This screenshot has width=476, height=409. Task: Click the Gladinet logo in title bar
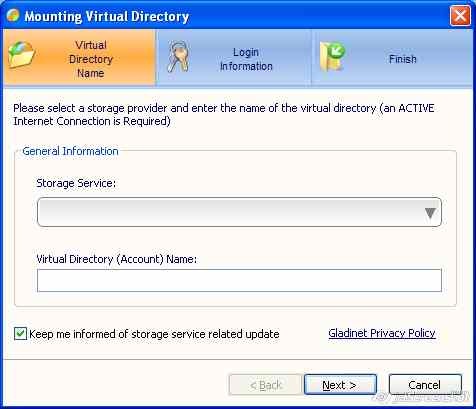(13, 15)
